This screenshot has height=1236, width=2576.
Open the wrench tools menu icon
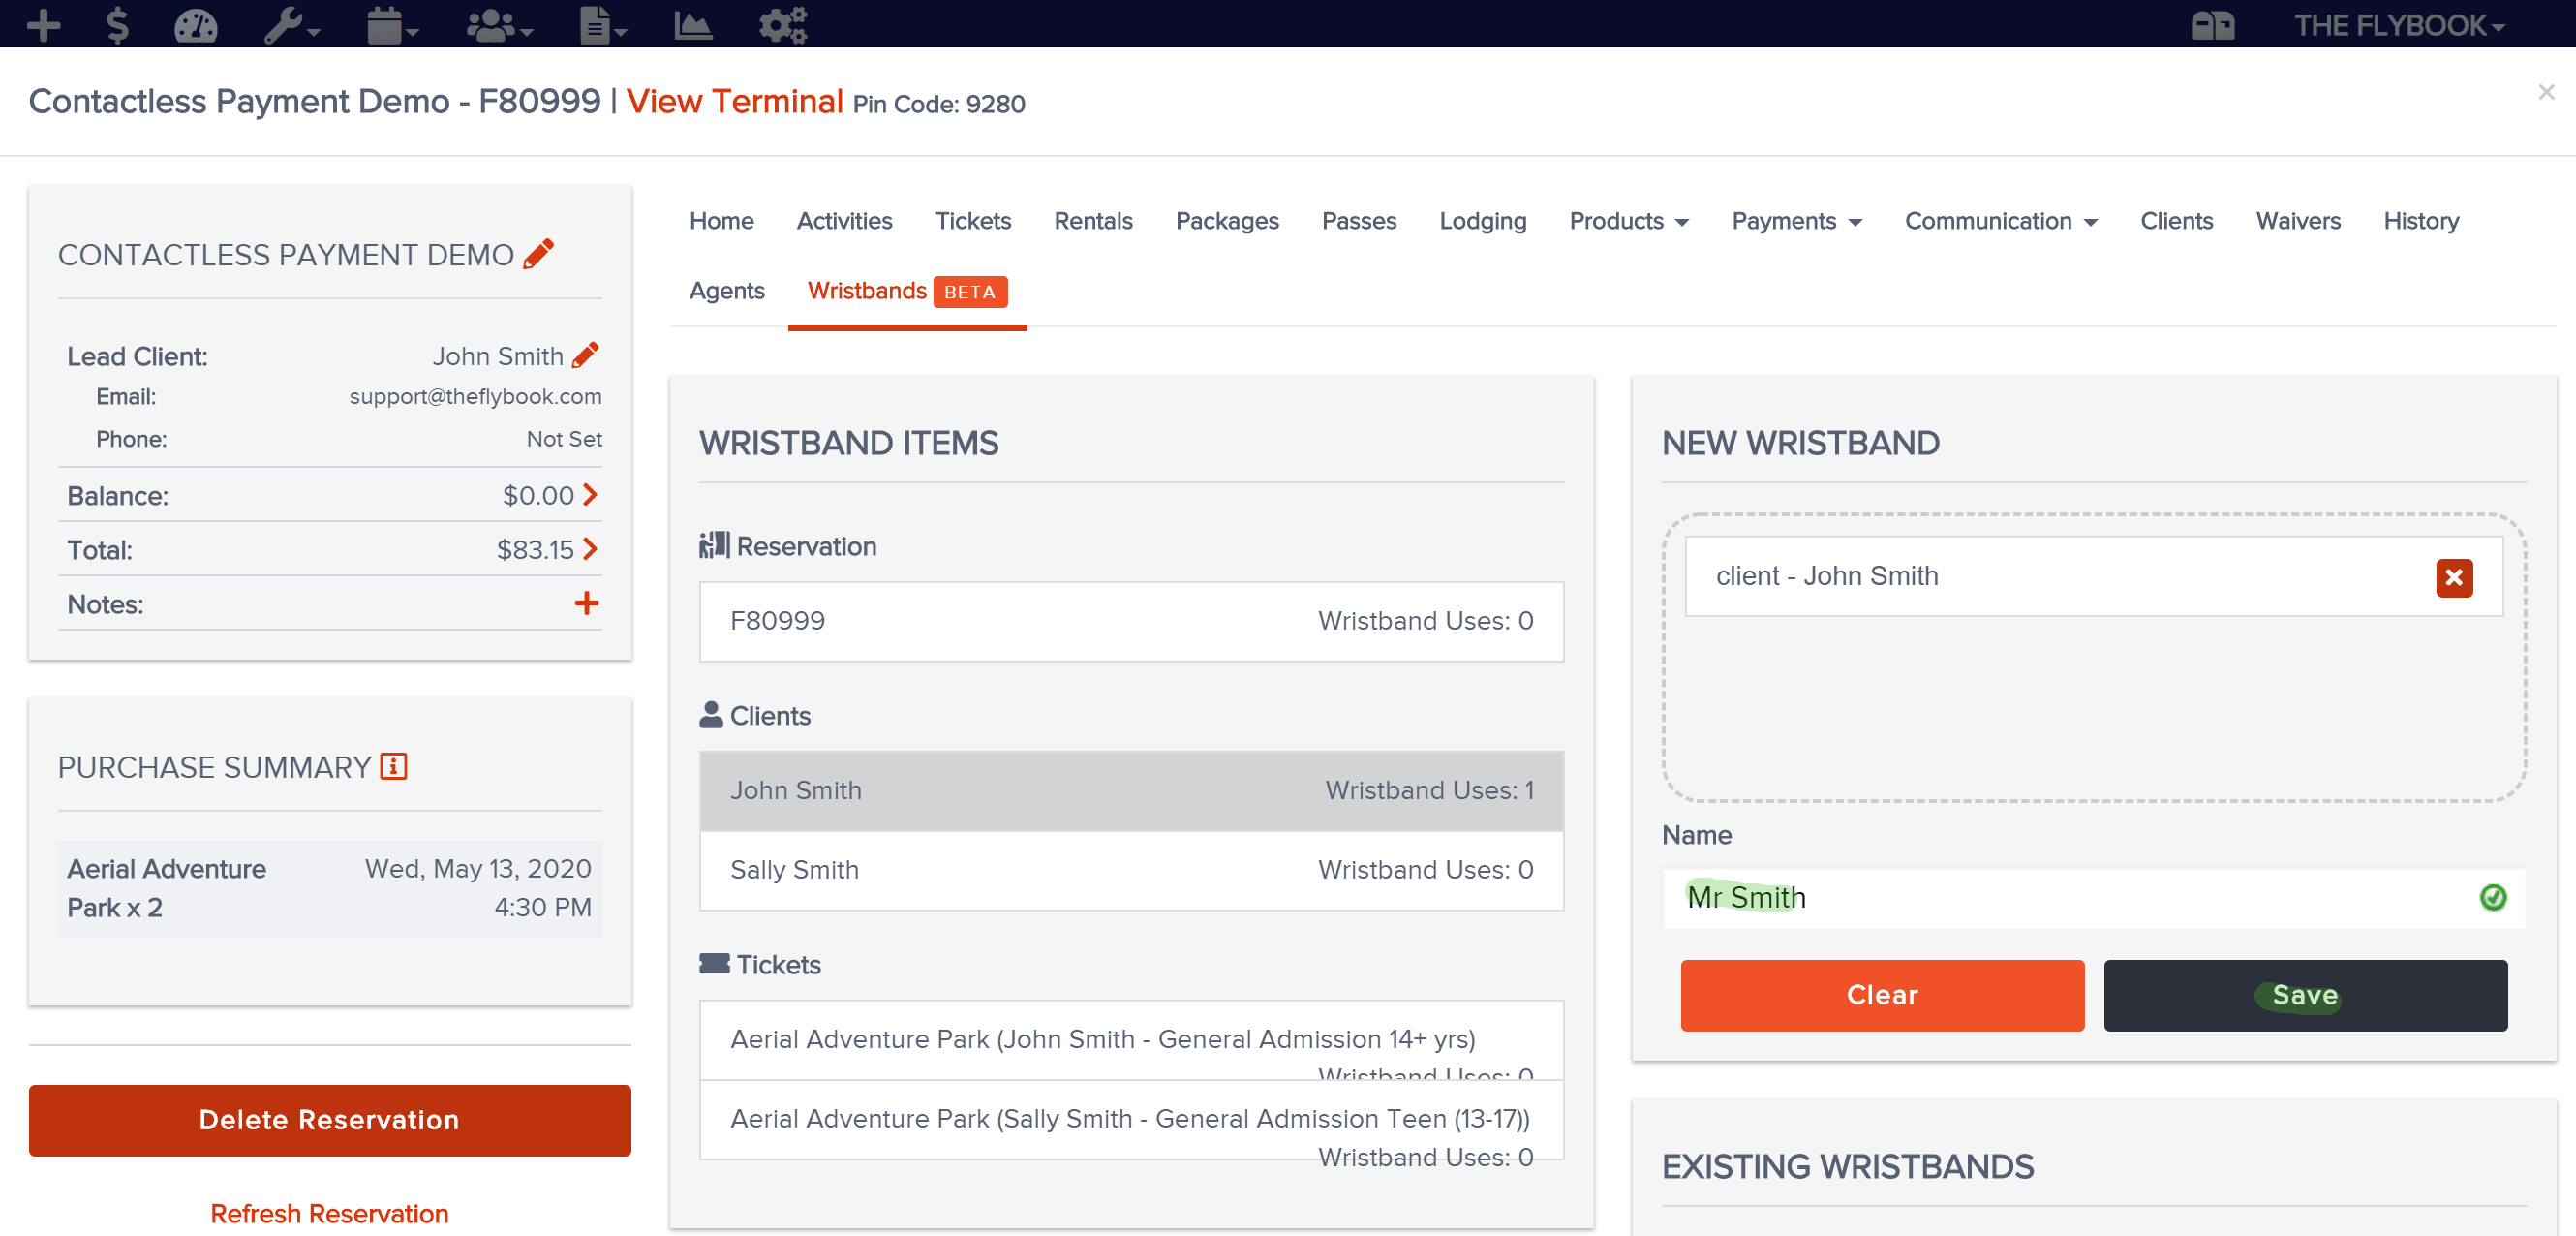pyautogui.click(x=291, y=24)
